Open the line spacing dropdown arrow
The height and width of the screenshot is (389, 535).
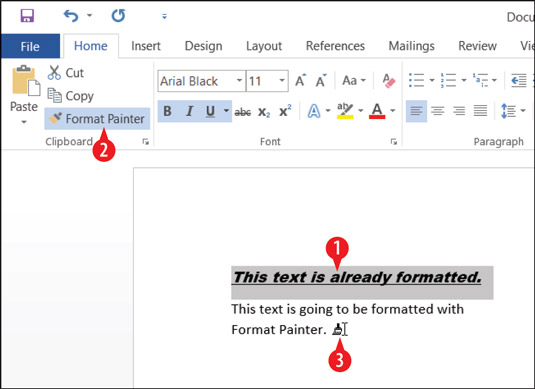523,111
